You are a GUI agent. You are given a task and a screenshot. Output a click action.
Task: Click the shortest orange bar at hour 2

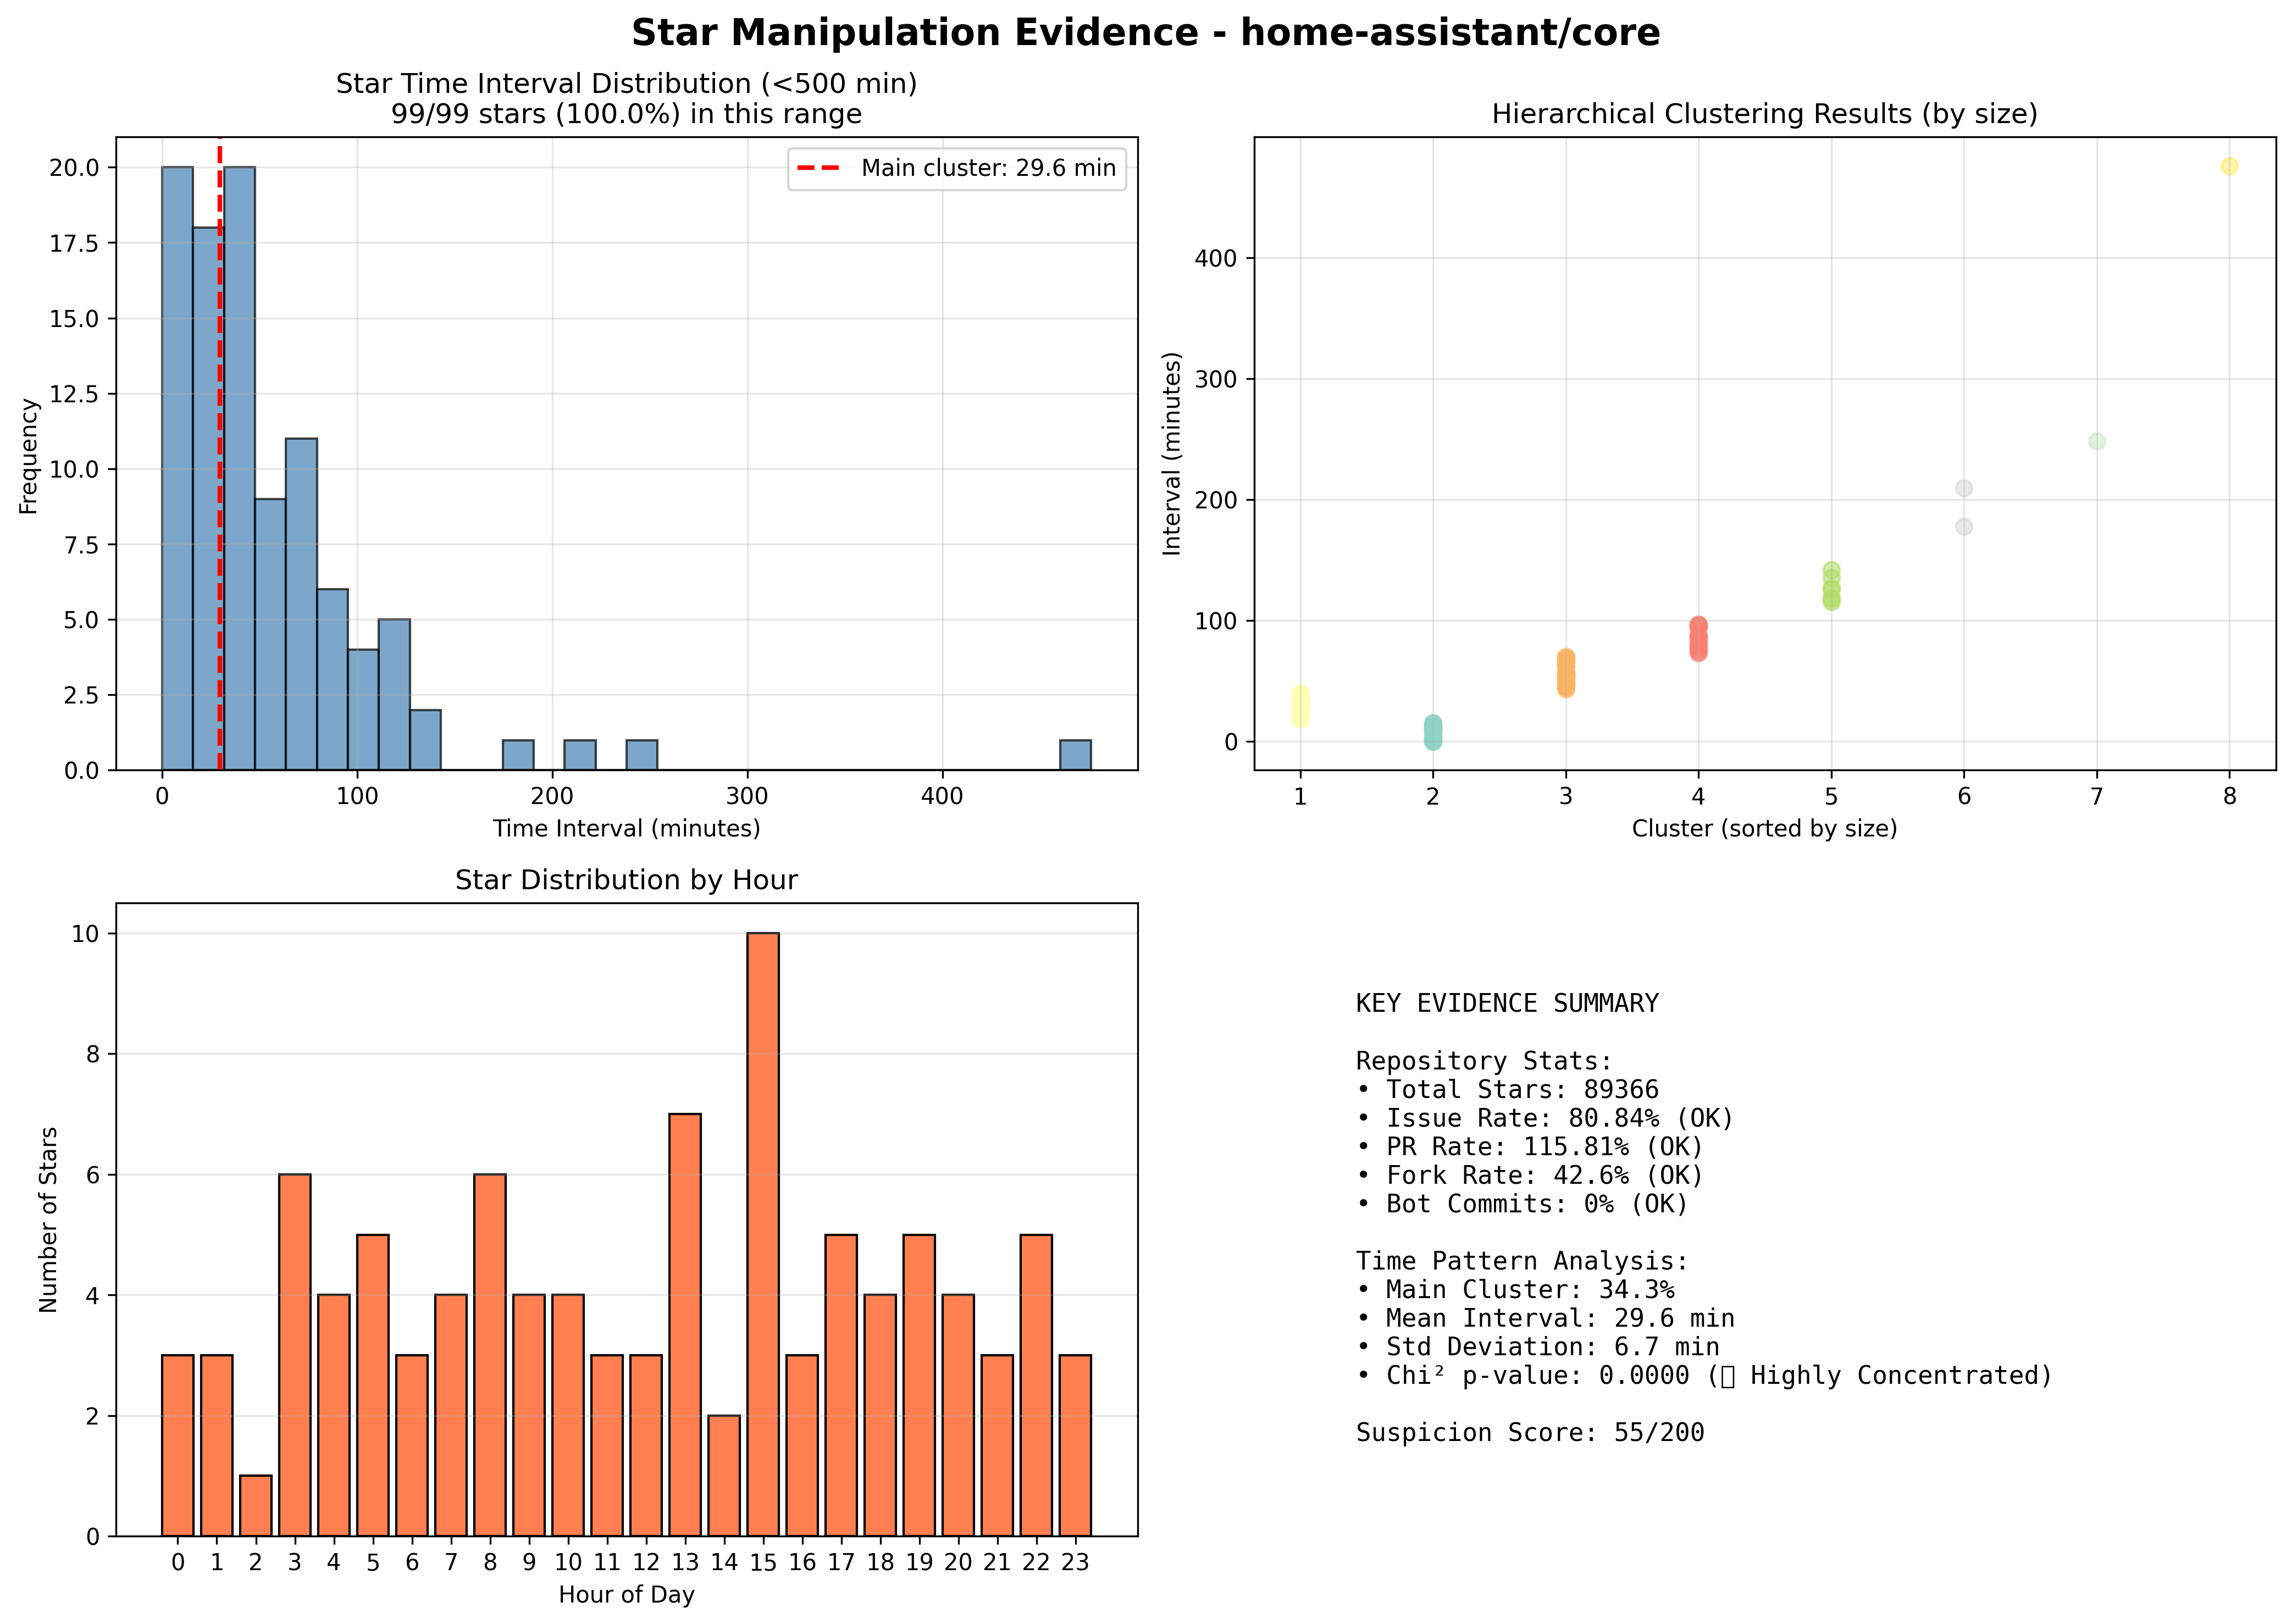[x=255, y=1506]
